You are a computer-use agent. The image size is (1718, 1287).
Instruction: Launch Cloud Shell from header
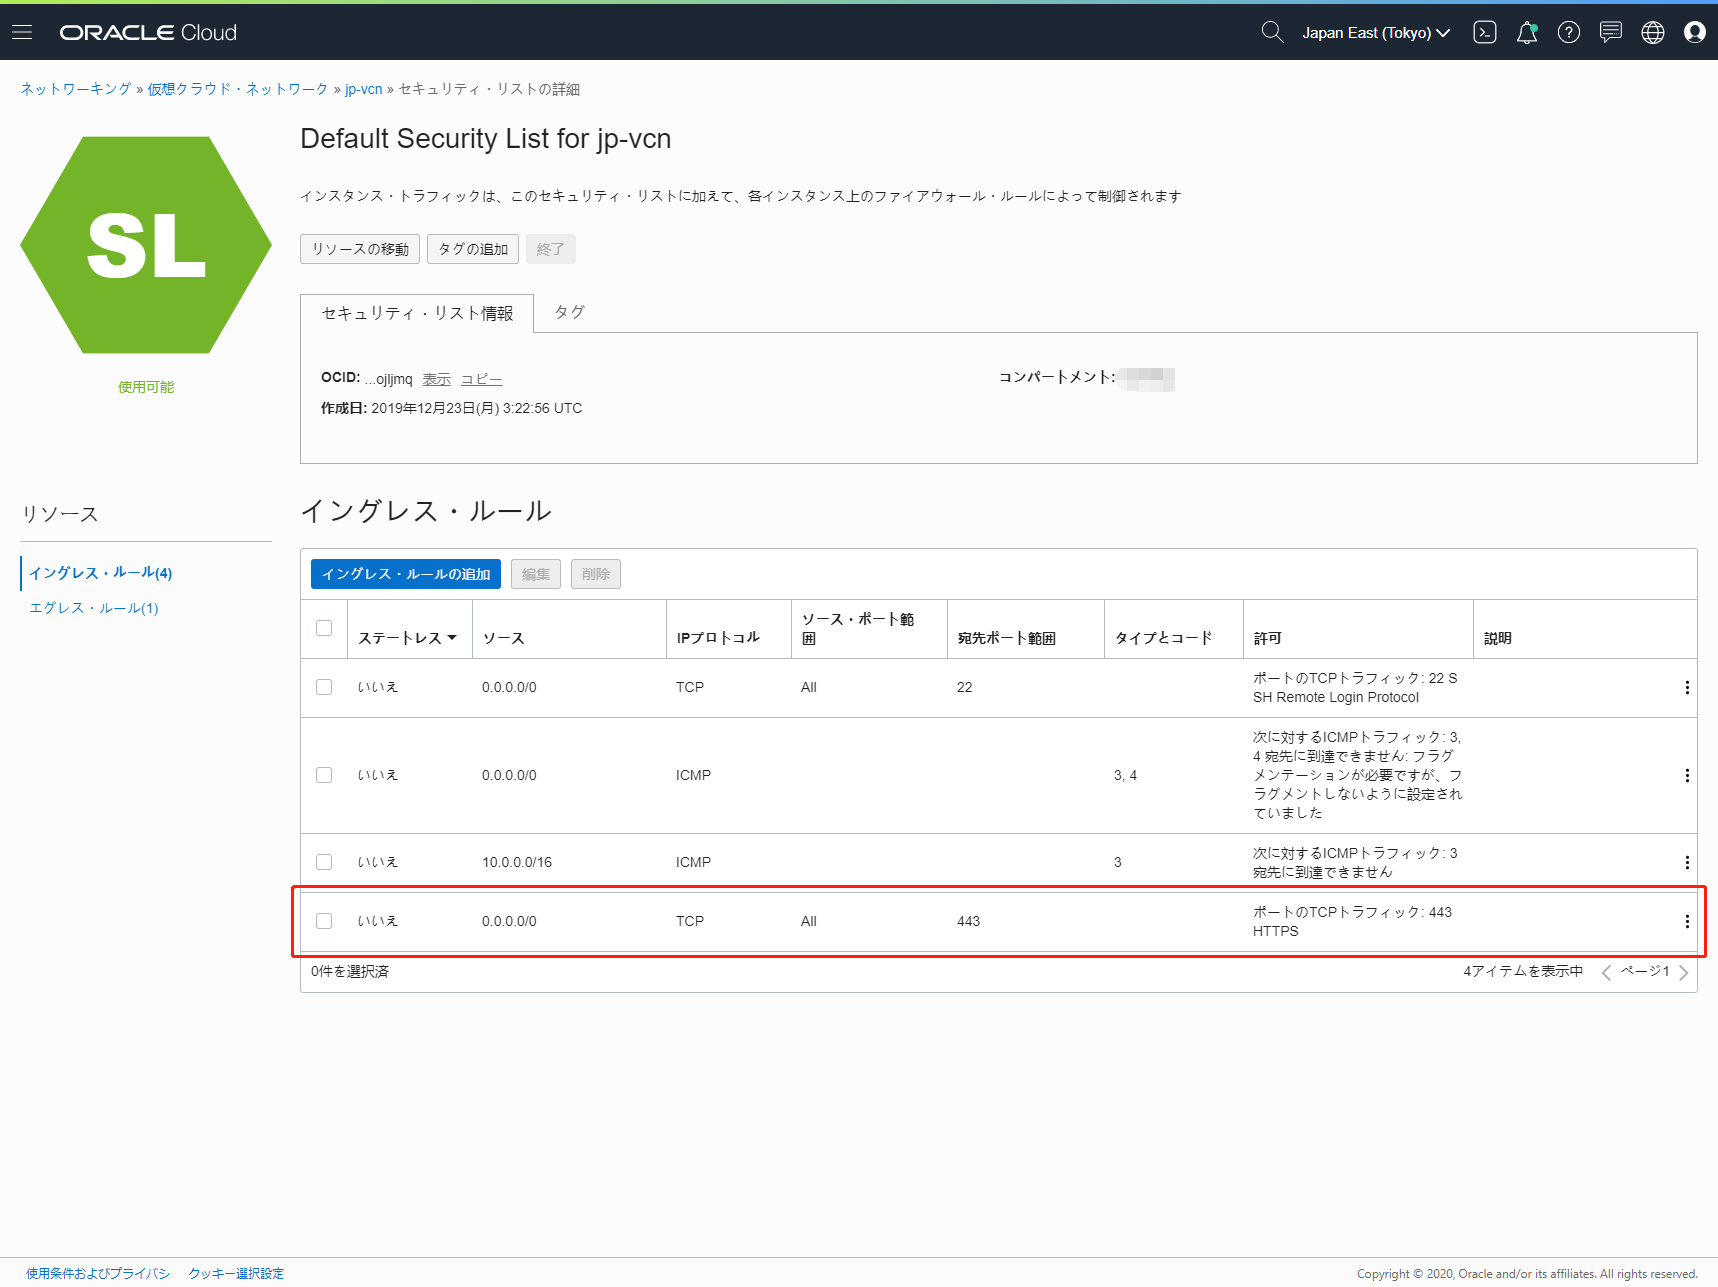point(1485,32)
